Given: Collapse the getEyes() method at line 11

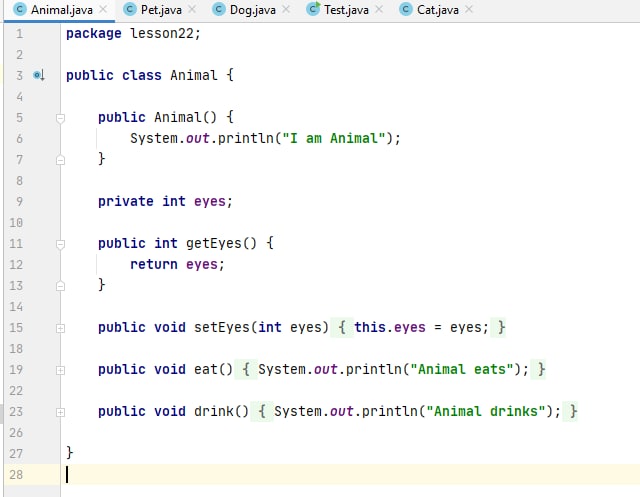Looking at the screenshot, I should [x=60, y=244].
